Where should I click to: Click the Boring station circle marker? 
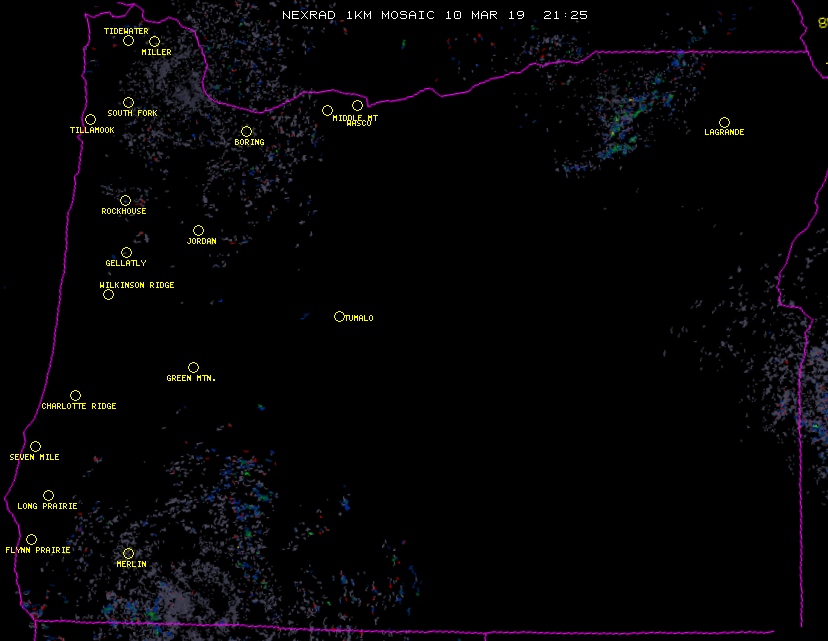coord(246,132)
